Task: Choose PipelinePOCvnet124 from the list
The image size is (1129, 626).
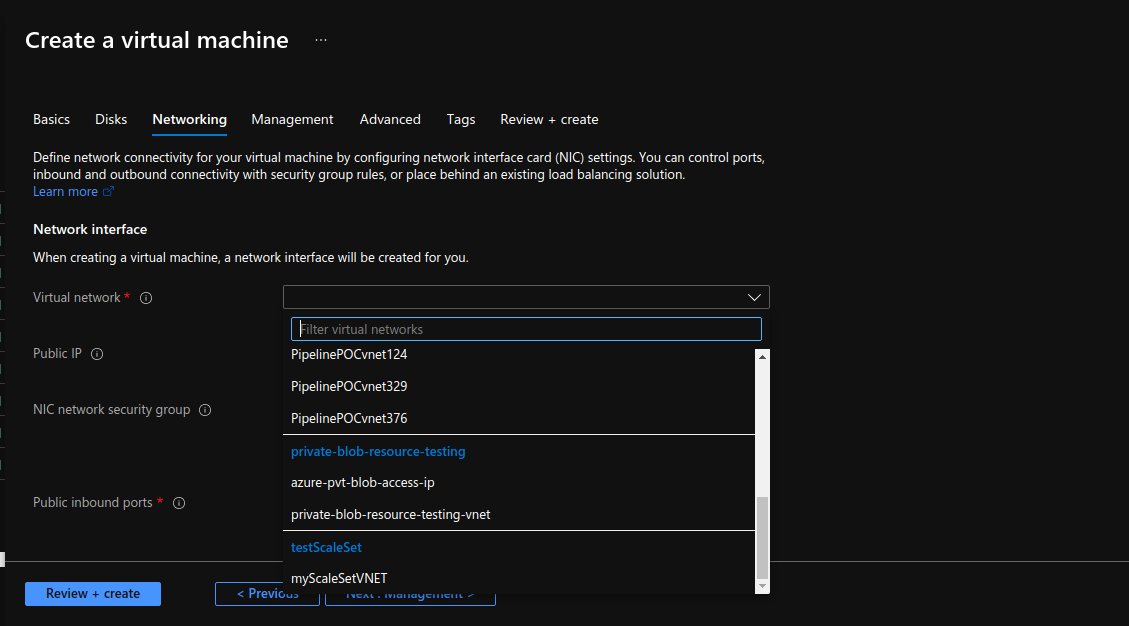Action: click(x=349, y=354)
